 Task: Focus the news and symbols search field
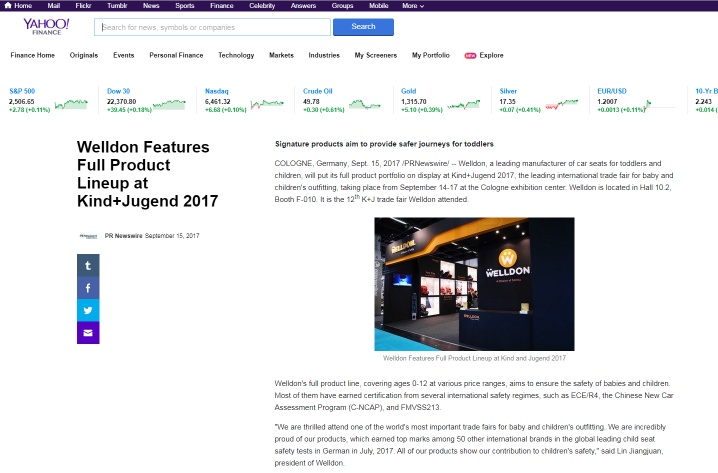coord(212,27)
